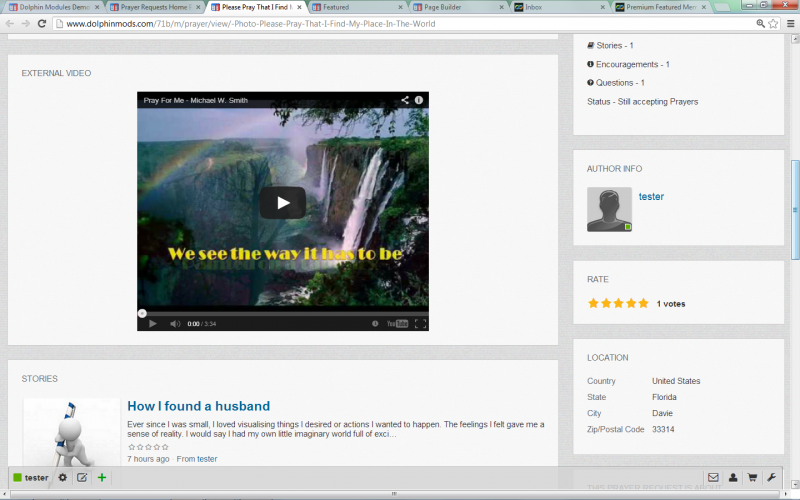Rate the story with its first star

pos(132,447)
